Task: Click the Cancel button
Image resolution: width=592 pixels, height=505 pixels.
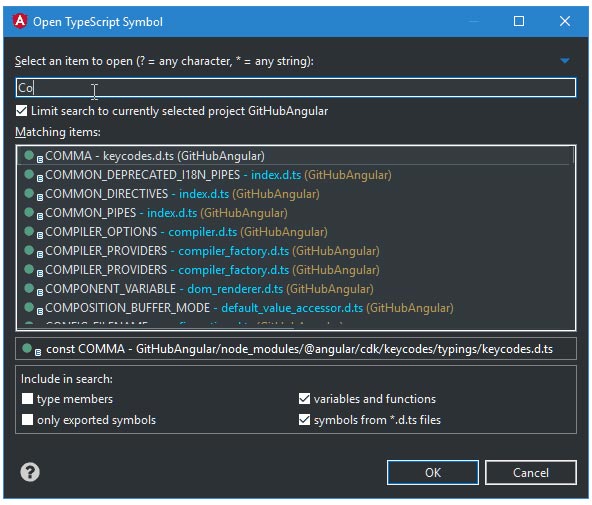Action: [x=530, y=473]
